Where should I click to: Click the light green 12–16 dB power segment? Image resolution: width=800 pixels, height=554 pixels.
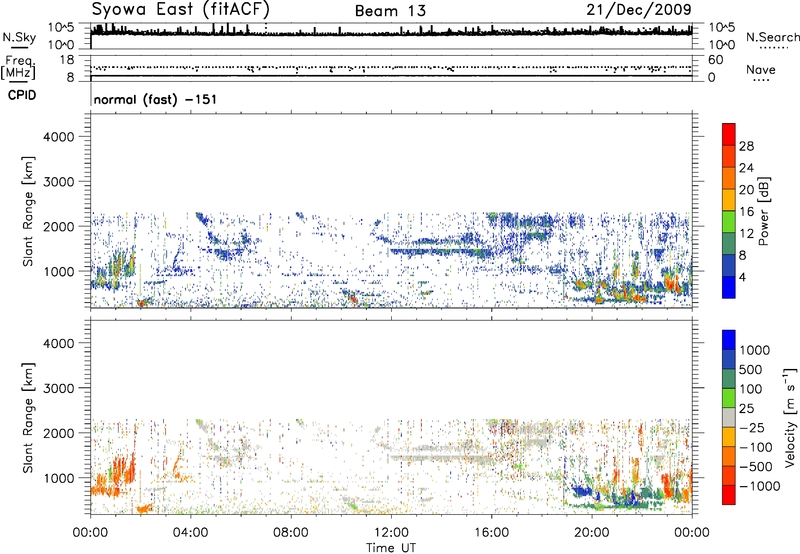729,222
